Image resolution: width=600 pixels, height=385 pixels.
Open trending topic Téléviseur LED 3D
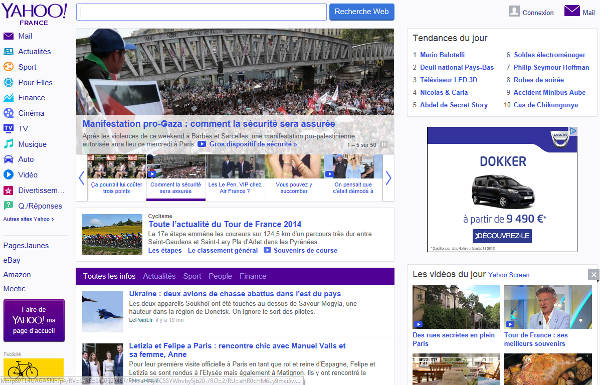(448, 80)
